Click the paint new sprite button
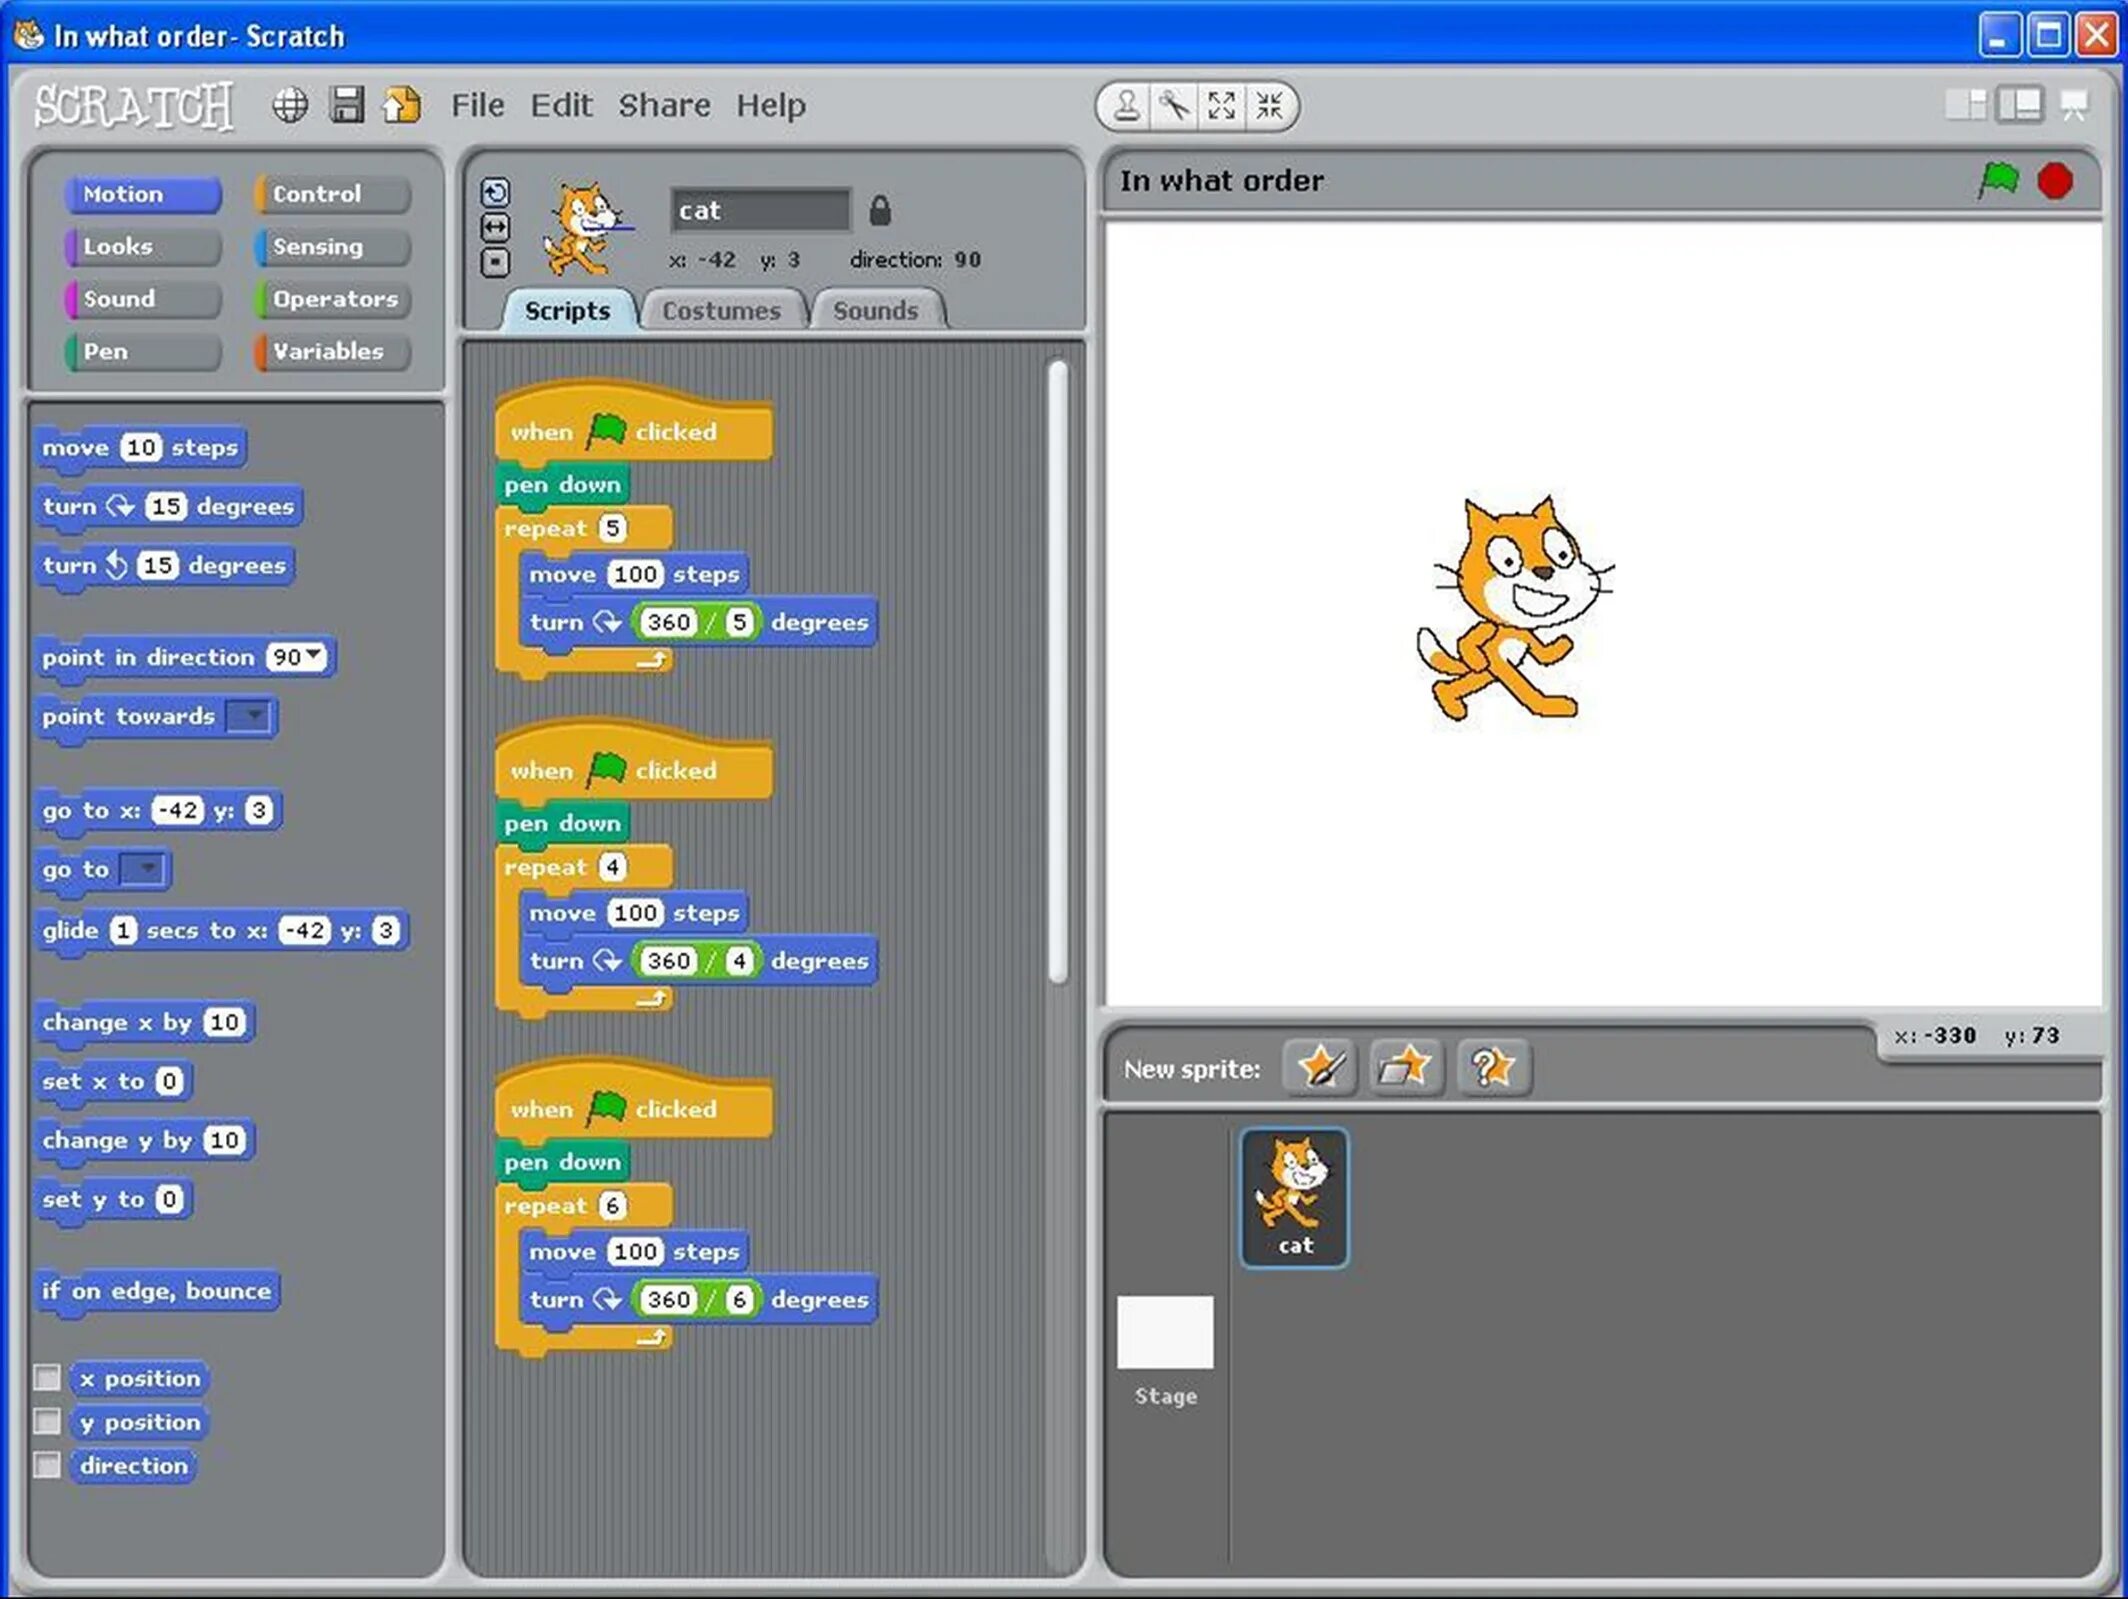 point(1322,1068)
